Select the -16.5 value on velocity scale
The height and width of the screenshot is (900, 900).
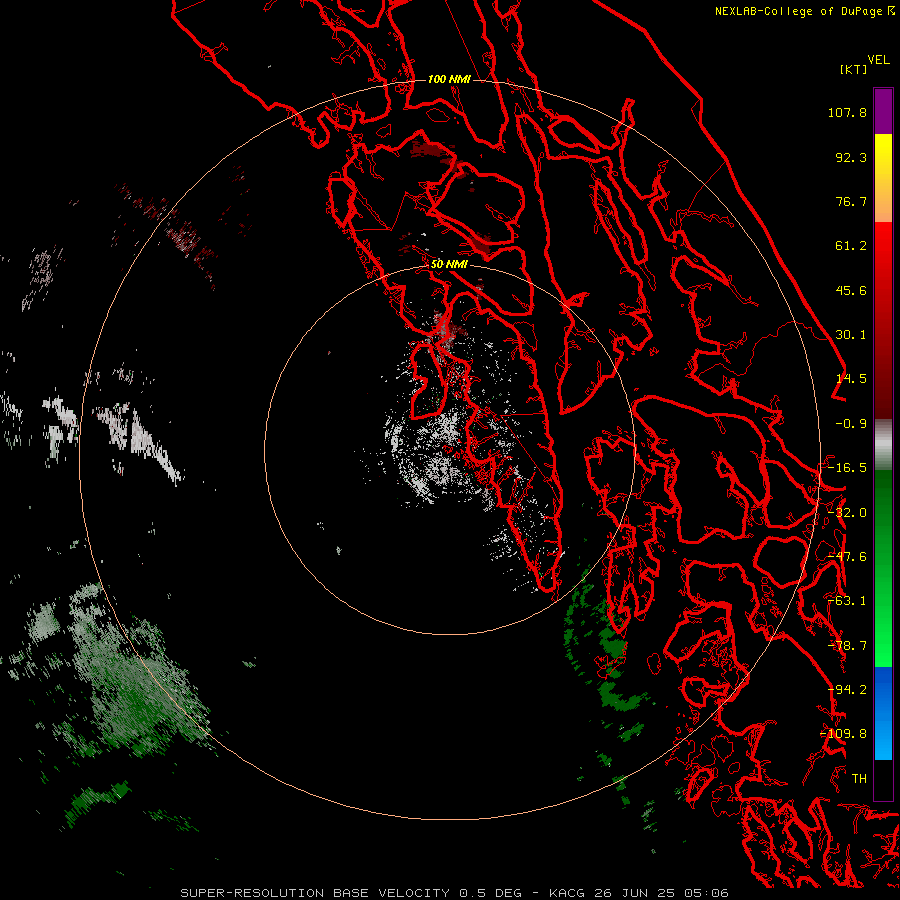[847, 468]
